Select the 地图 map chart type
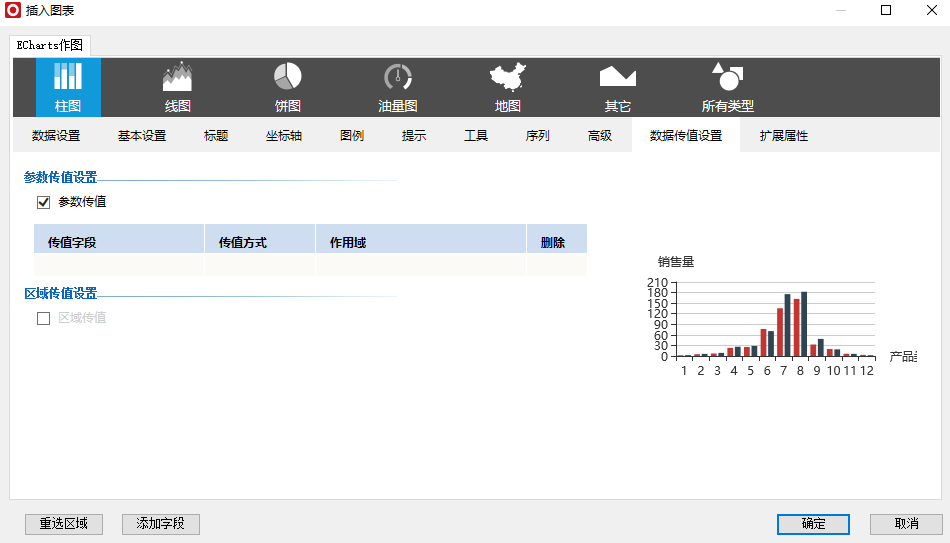950x543 pixels. click(508, 87)
